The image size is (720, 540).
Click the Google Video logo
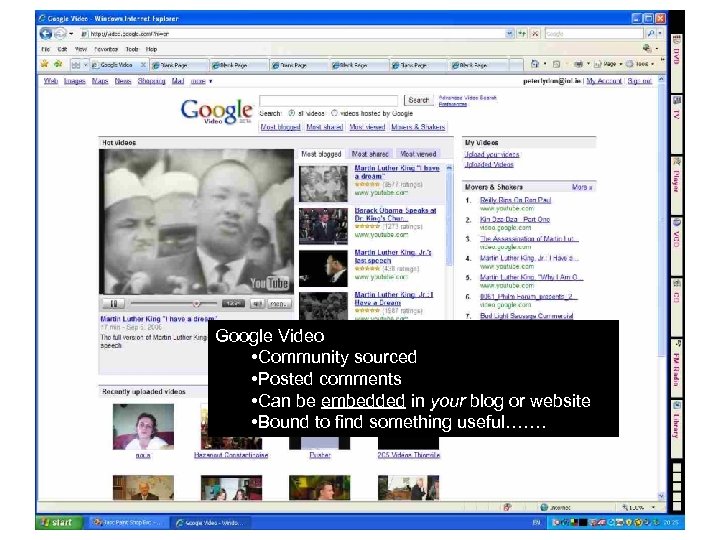(216, 111)
